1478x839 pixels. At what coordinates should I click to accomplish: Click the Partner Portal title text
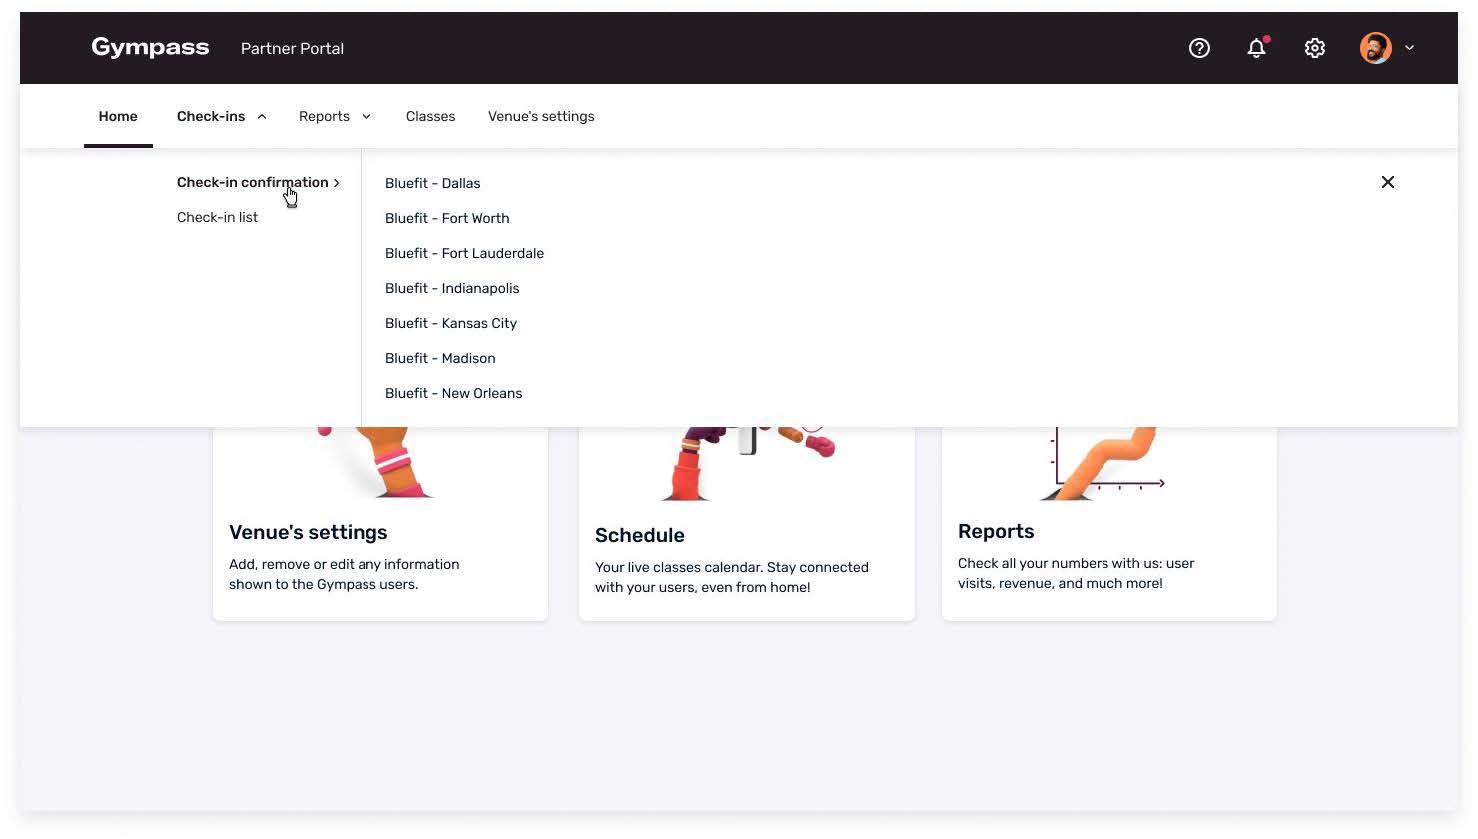(x=292, y=48)
